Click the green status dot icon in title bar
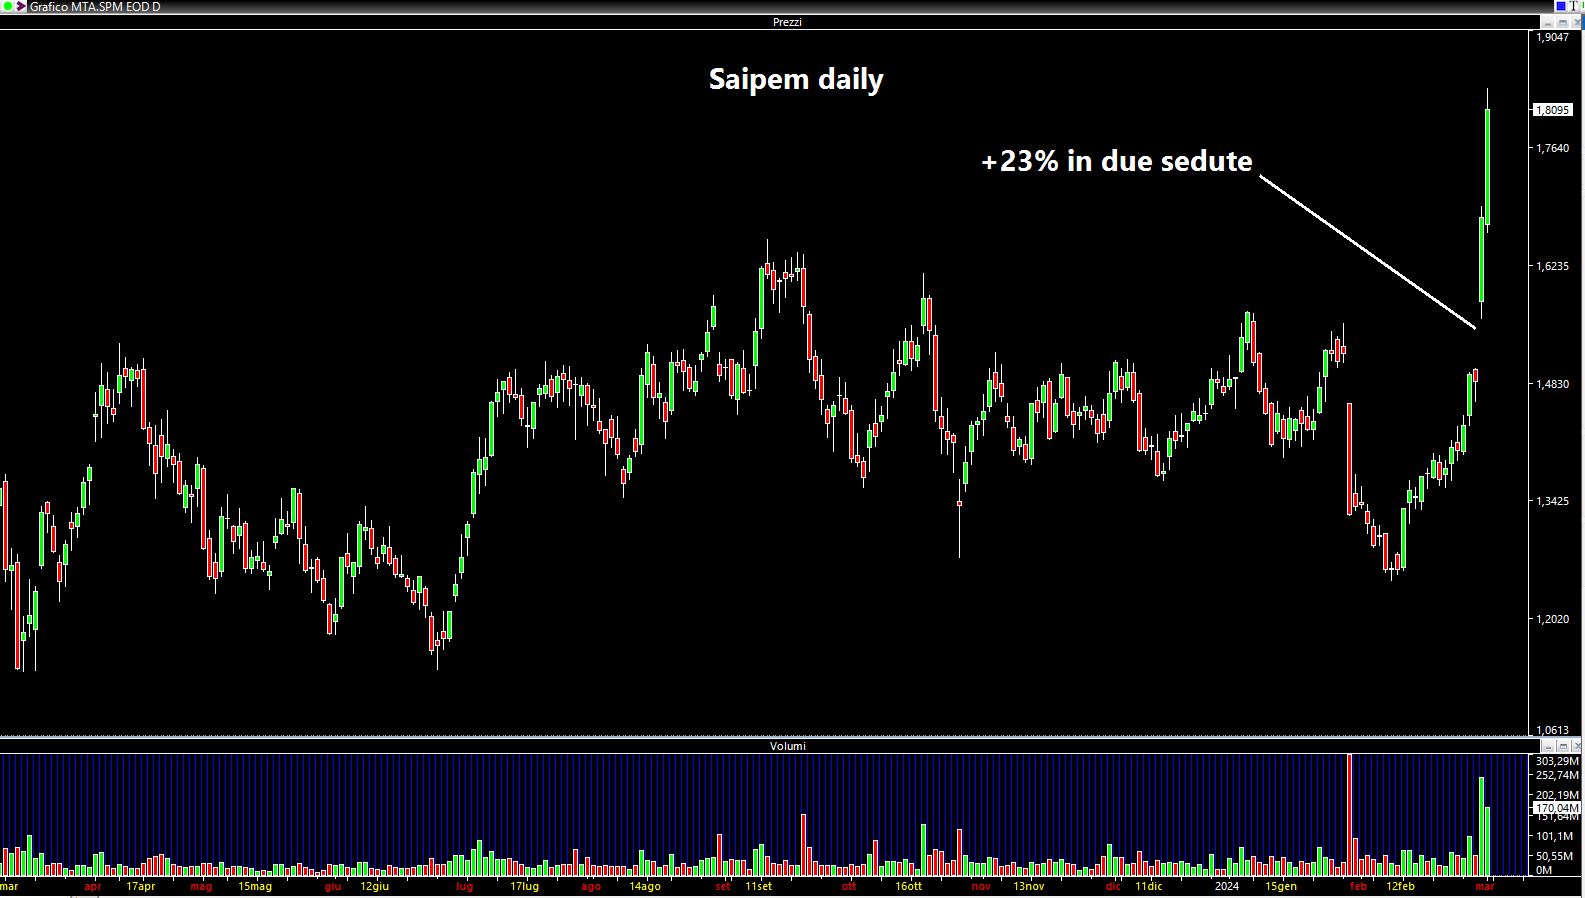The image size is (1585, 898). point(8,7)
